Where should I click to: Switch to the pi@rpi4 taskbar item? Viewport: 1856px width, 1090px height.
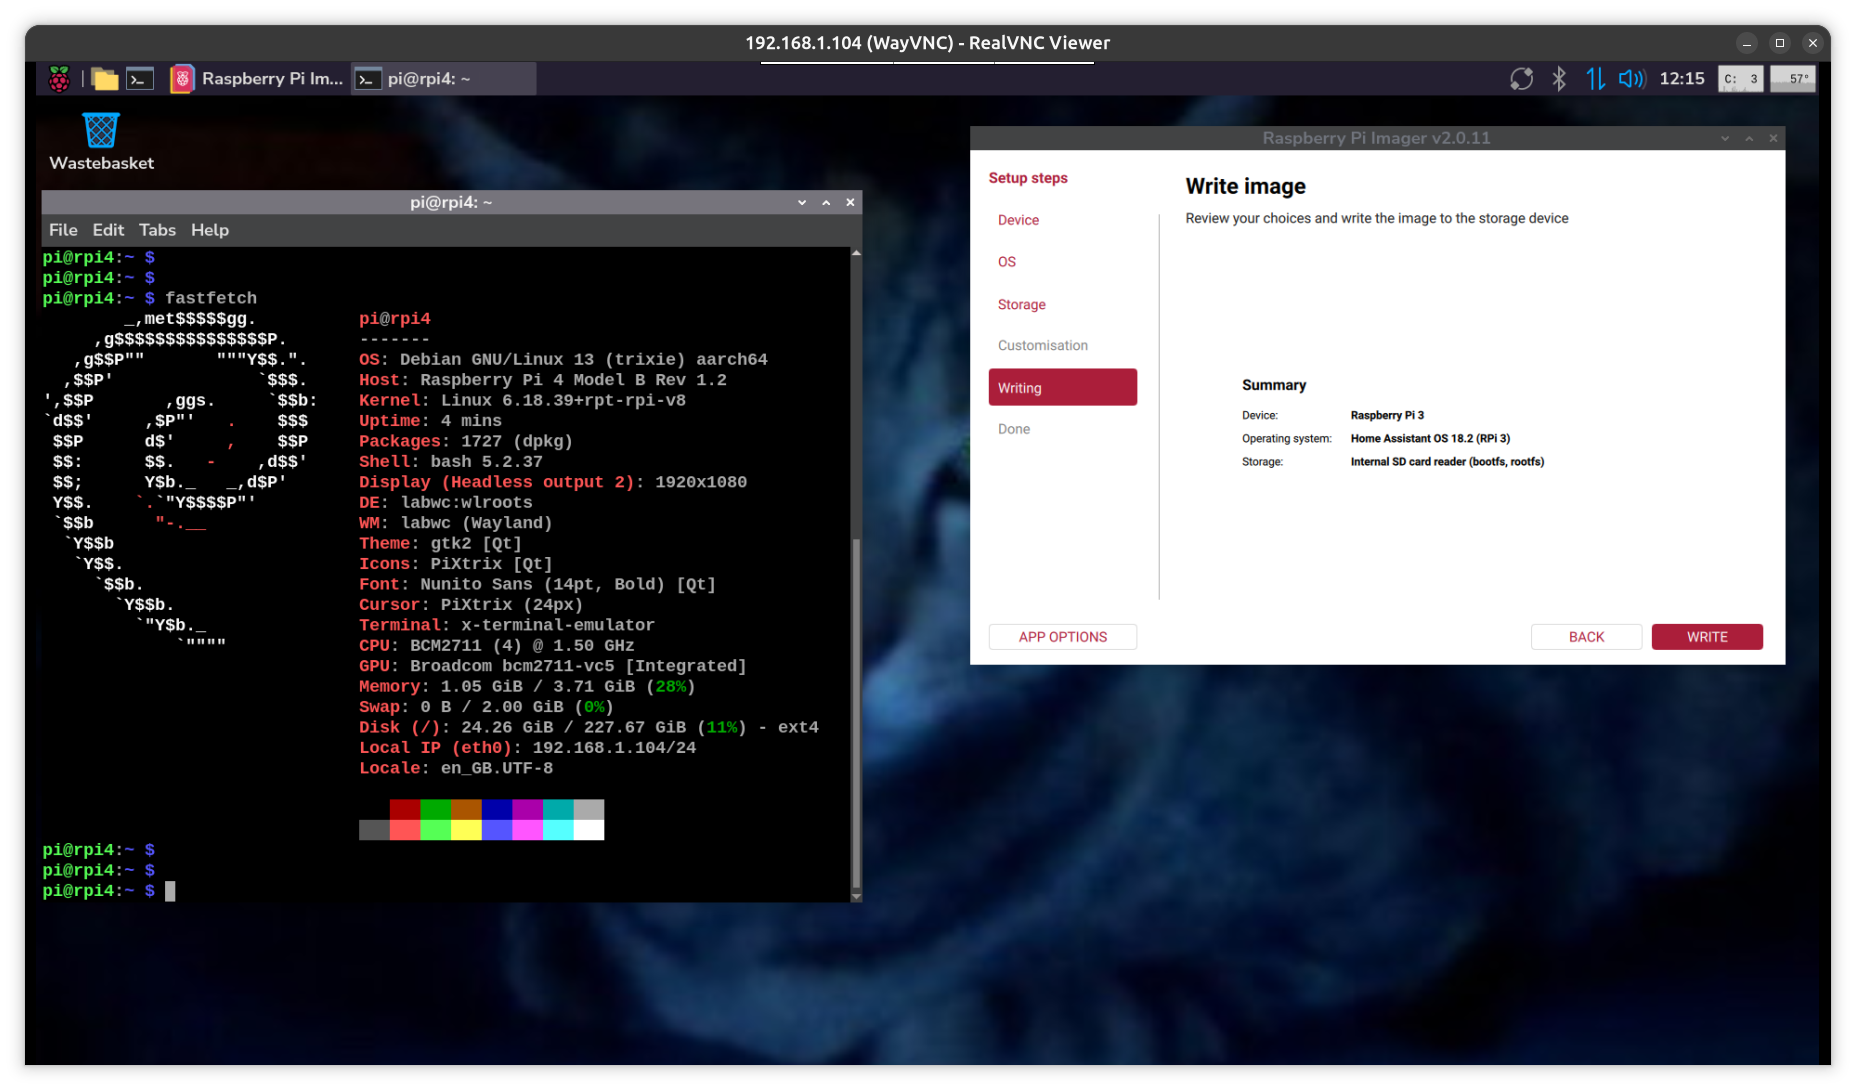pos(444,79)
